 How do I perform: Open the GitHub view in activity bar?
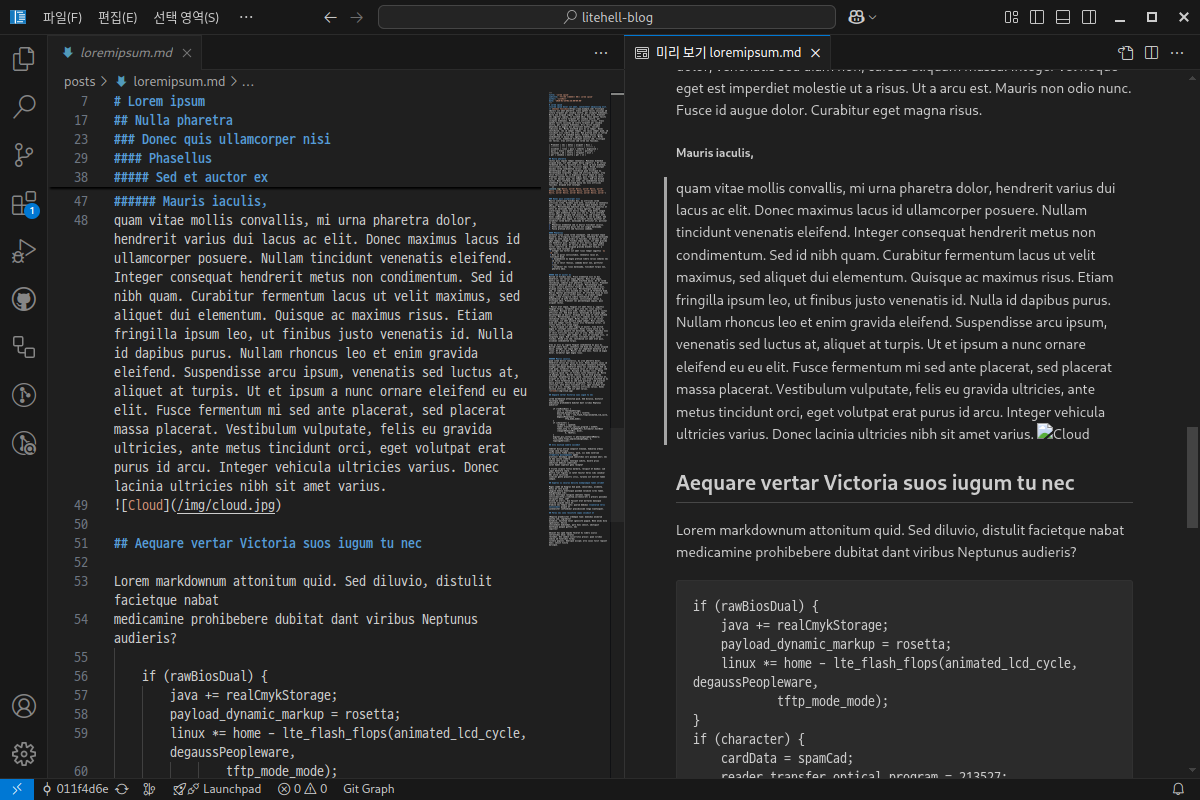24,299
